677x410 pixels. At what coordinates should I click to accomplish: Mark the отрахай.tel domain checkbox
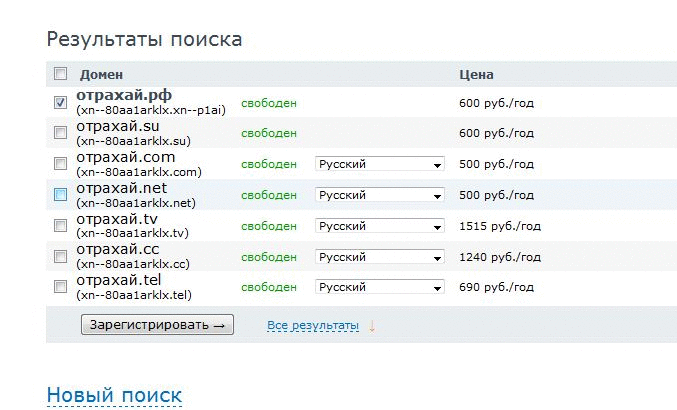tap(60, 287)
